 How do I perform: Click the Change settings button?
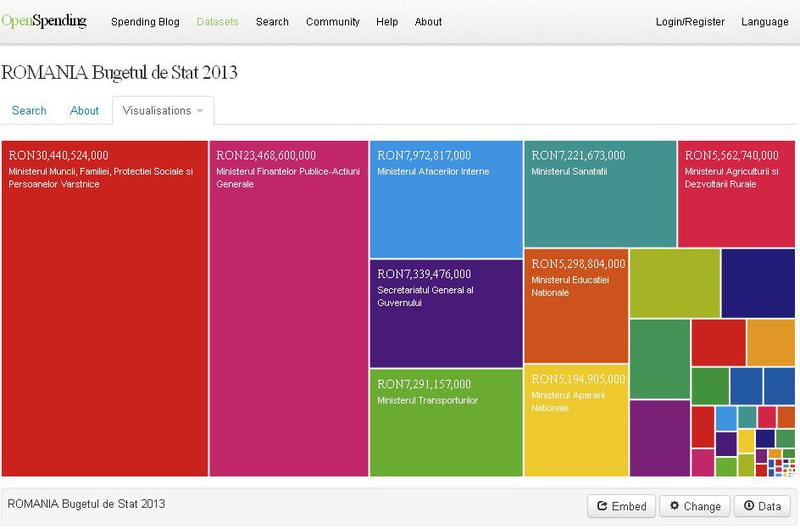click(695, 506)
